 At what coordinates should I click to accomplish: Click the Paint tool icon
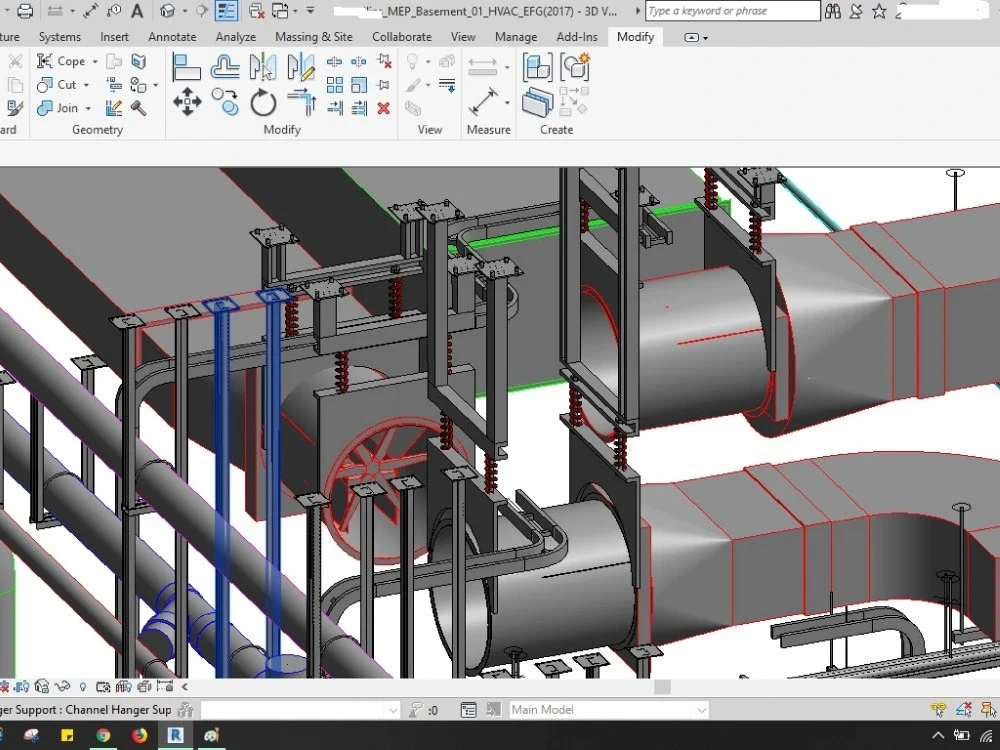(x=136, y=85)
